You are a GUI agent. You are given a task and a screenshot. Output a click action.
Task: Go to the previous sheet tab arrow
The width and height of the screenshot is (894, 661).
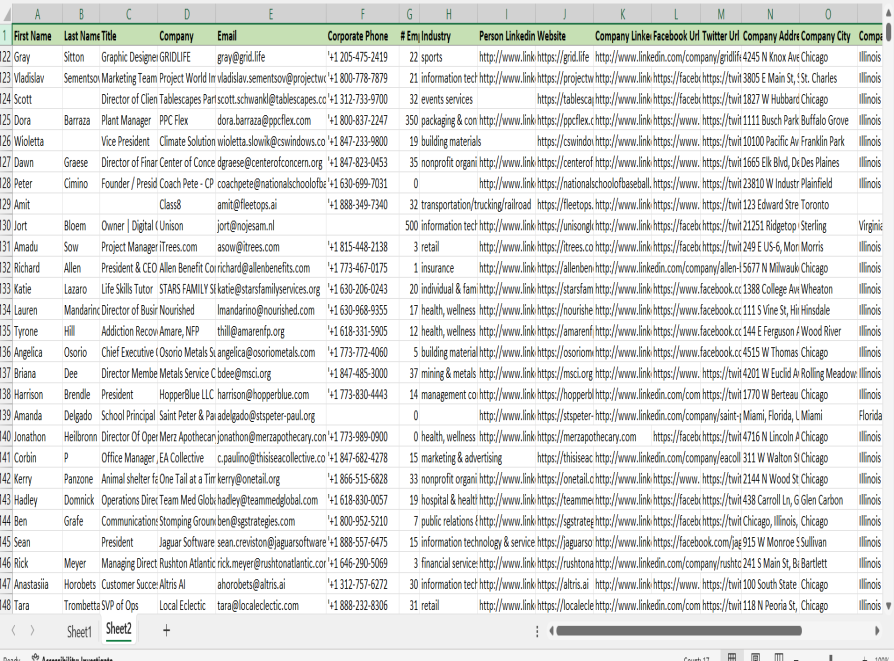(14, 630)
